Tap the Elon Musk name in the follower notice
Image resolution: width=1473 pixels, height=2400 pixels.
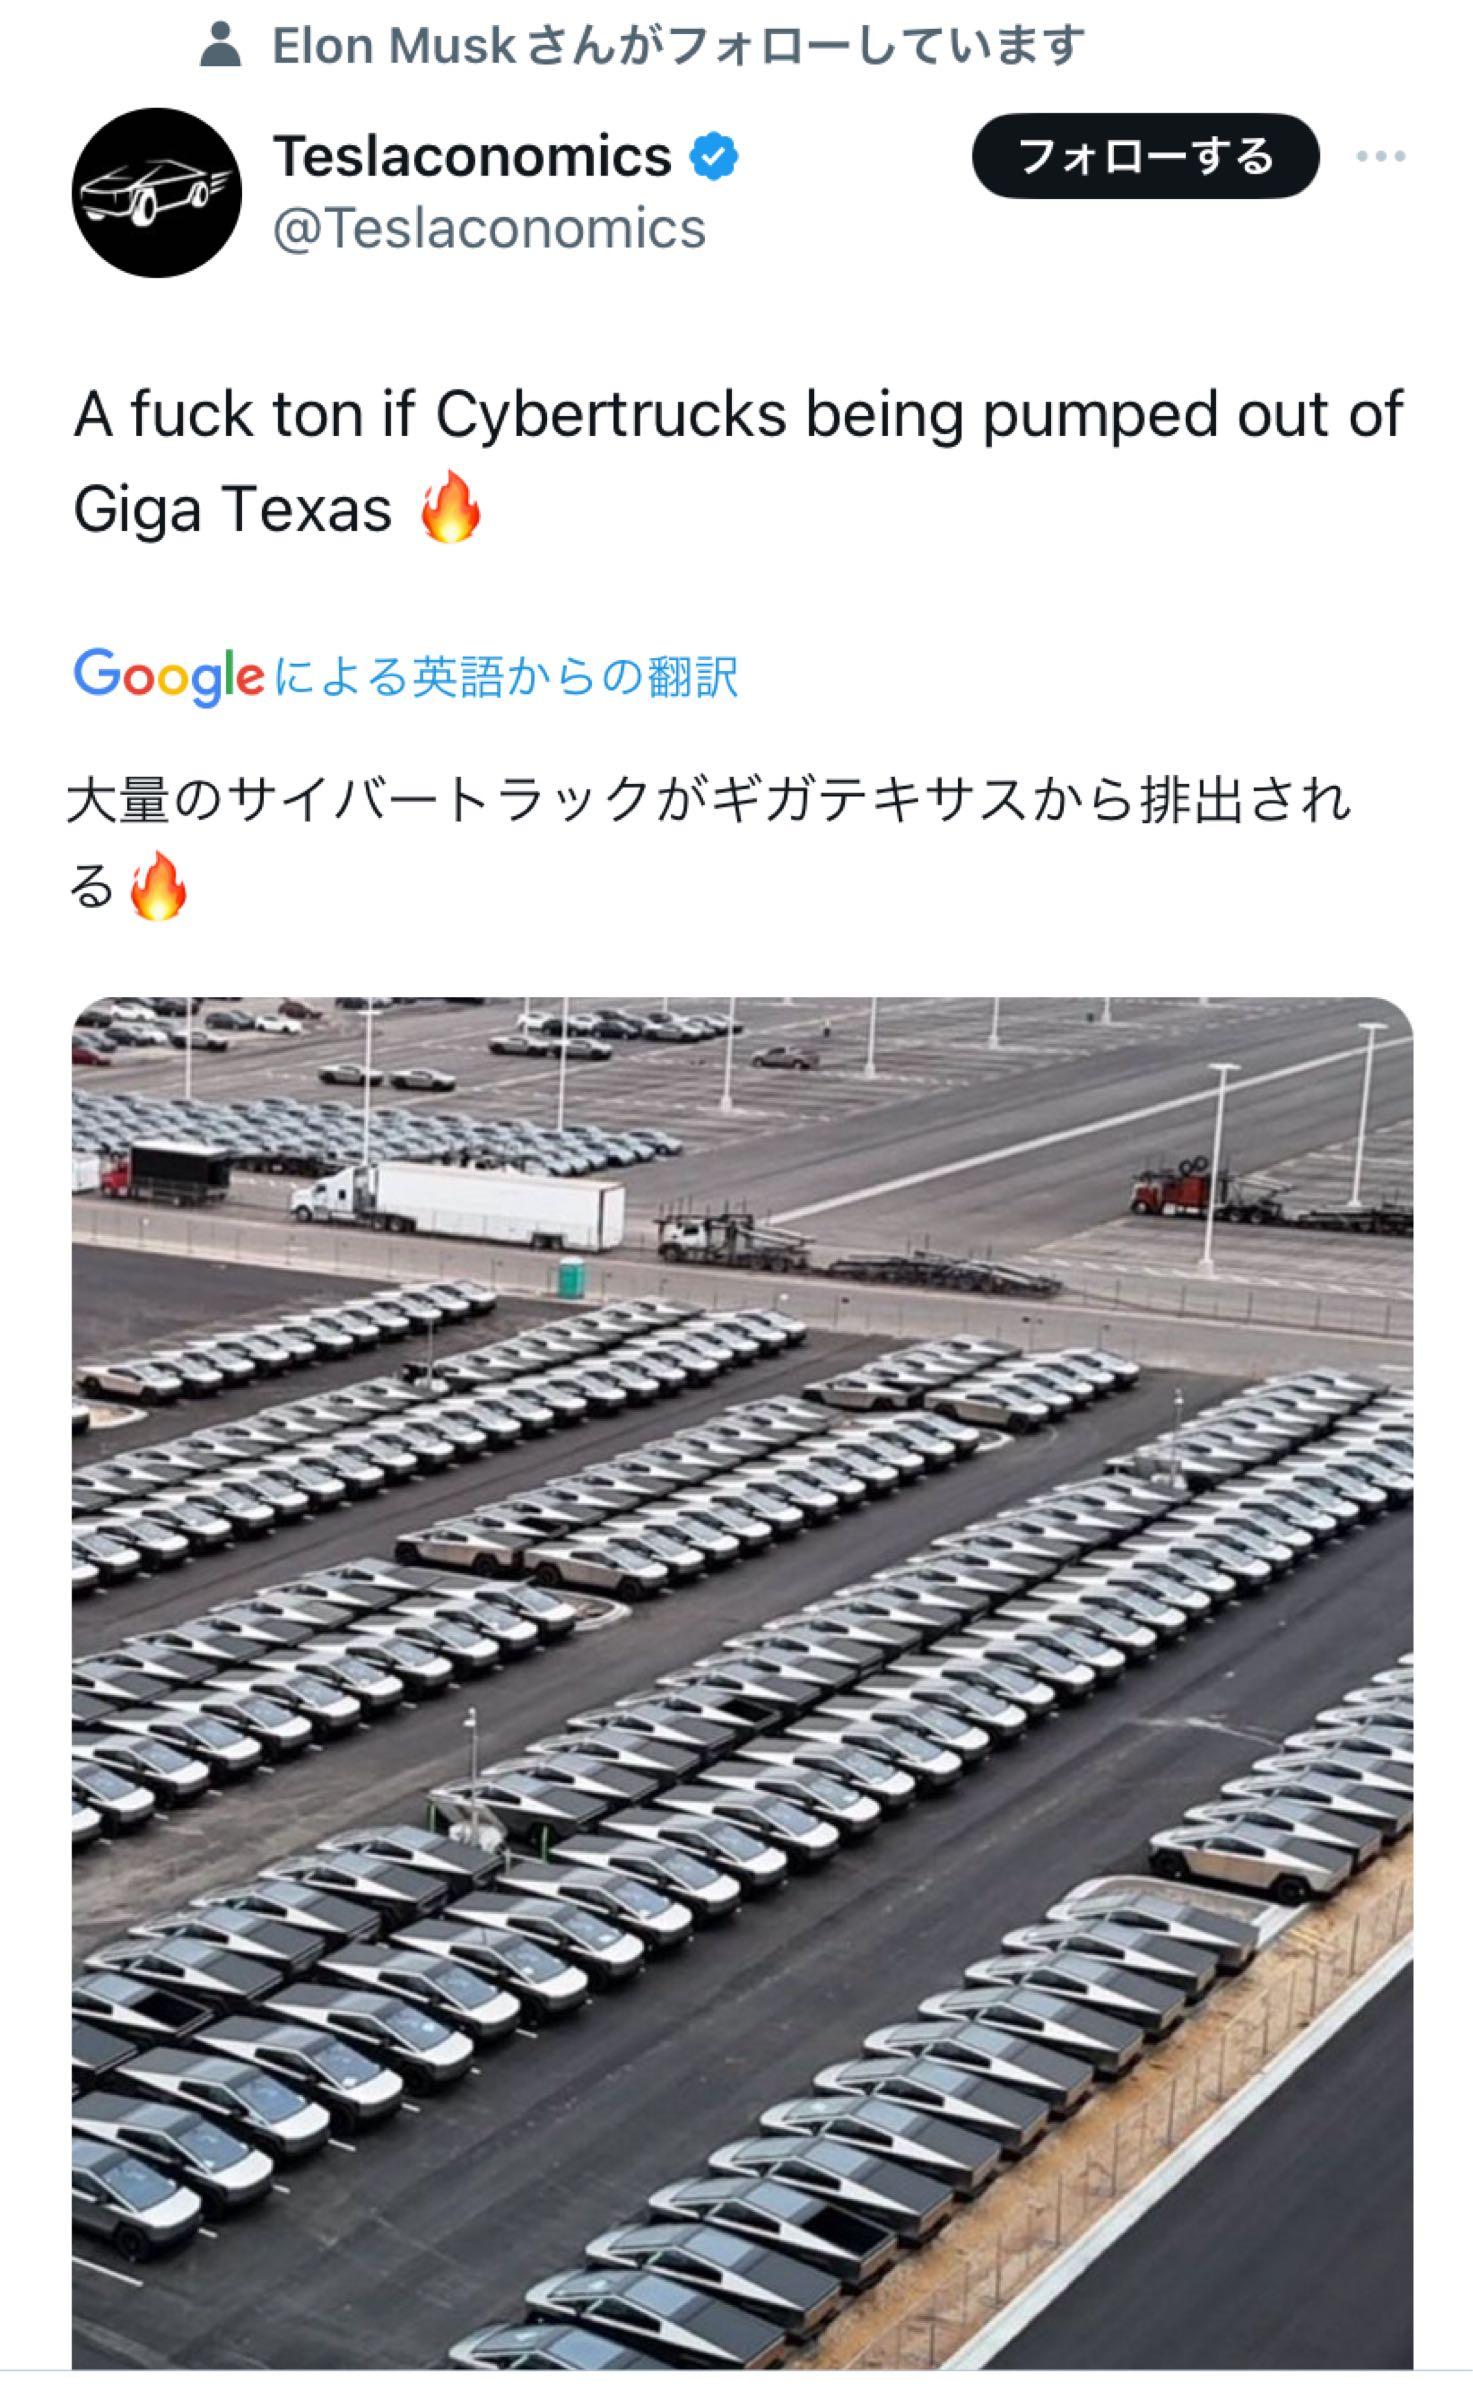click(x=394, y=46)
